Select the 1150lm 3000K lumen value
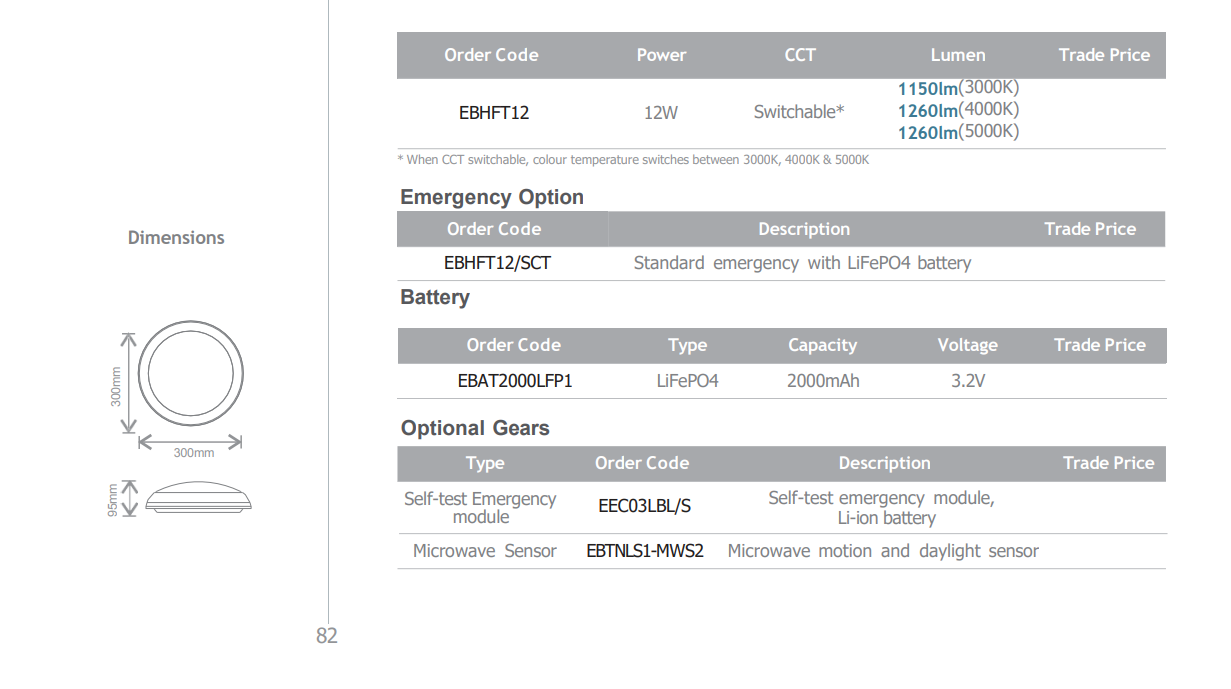 click(x=958, y=88)
